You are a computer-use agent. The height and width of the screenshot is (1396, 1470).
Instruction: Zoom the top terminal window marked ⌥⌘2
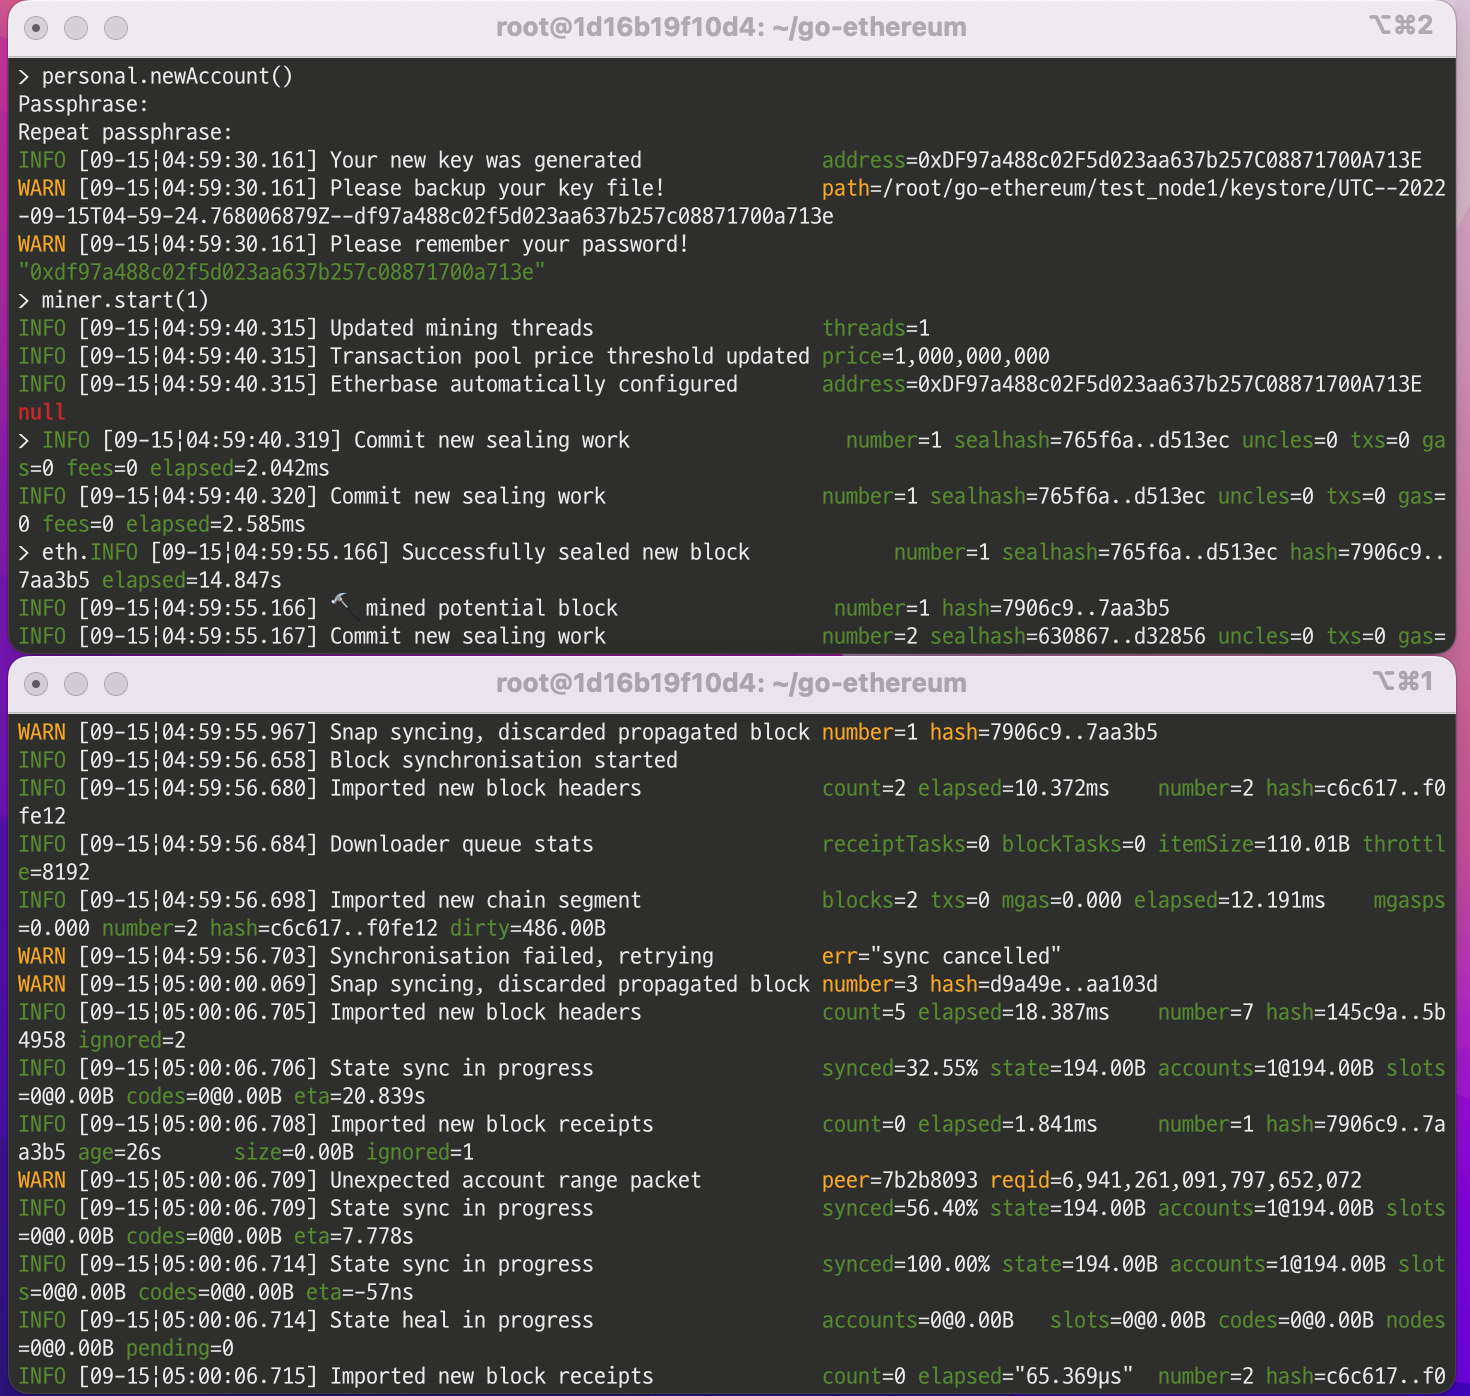[x=116, y=28]
